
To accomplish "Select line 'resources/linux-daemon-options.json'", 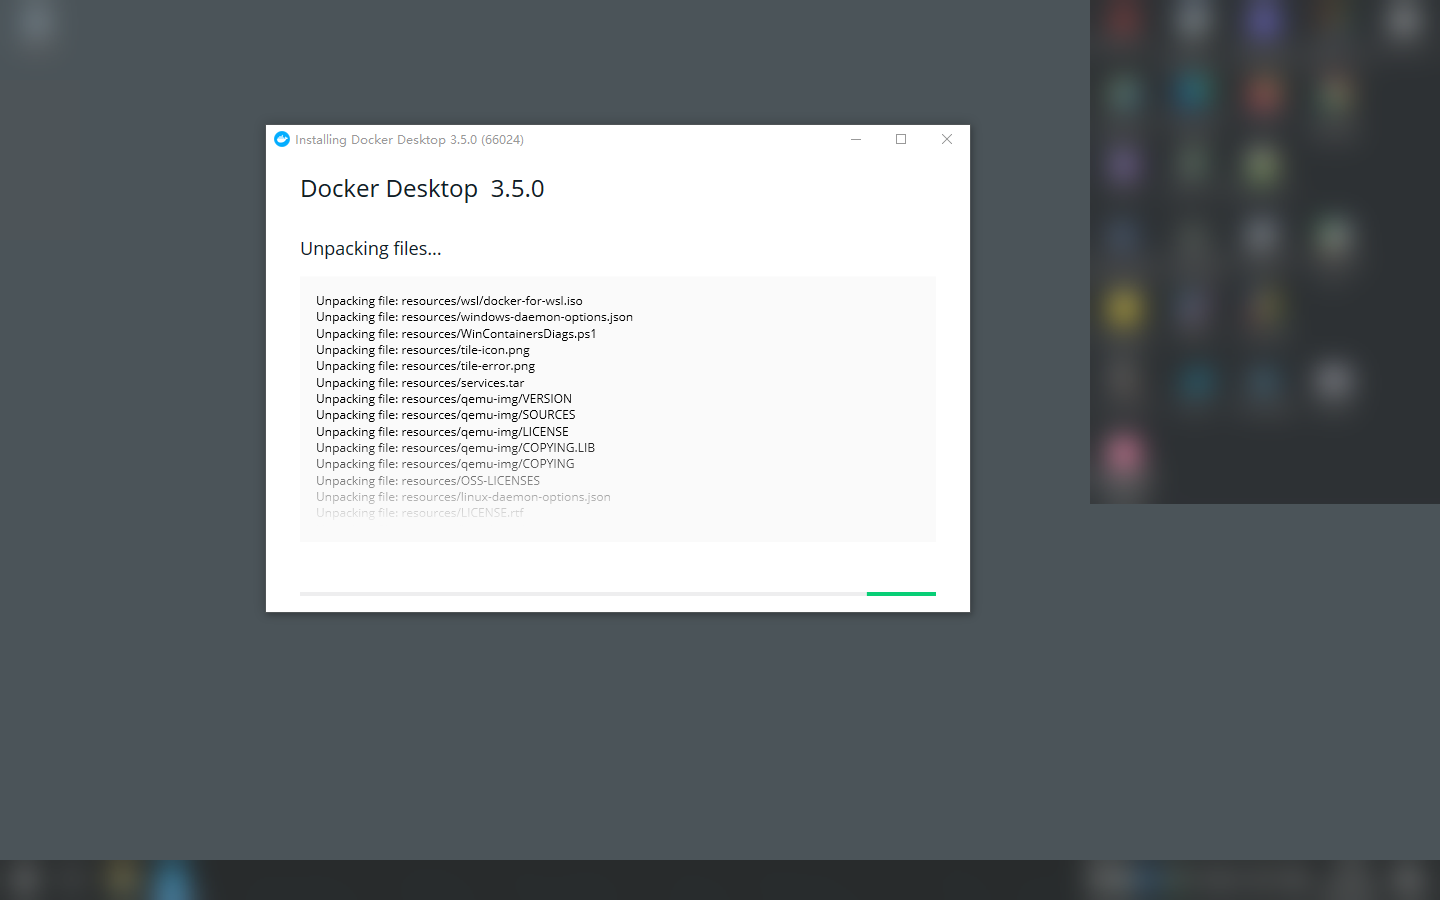I will [x=463, y=497].
